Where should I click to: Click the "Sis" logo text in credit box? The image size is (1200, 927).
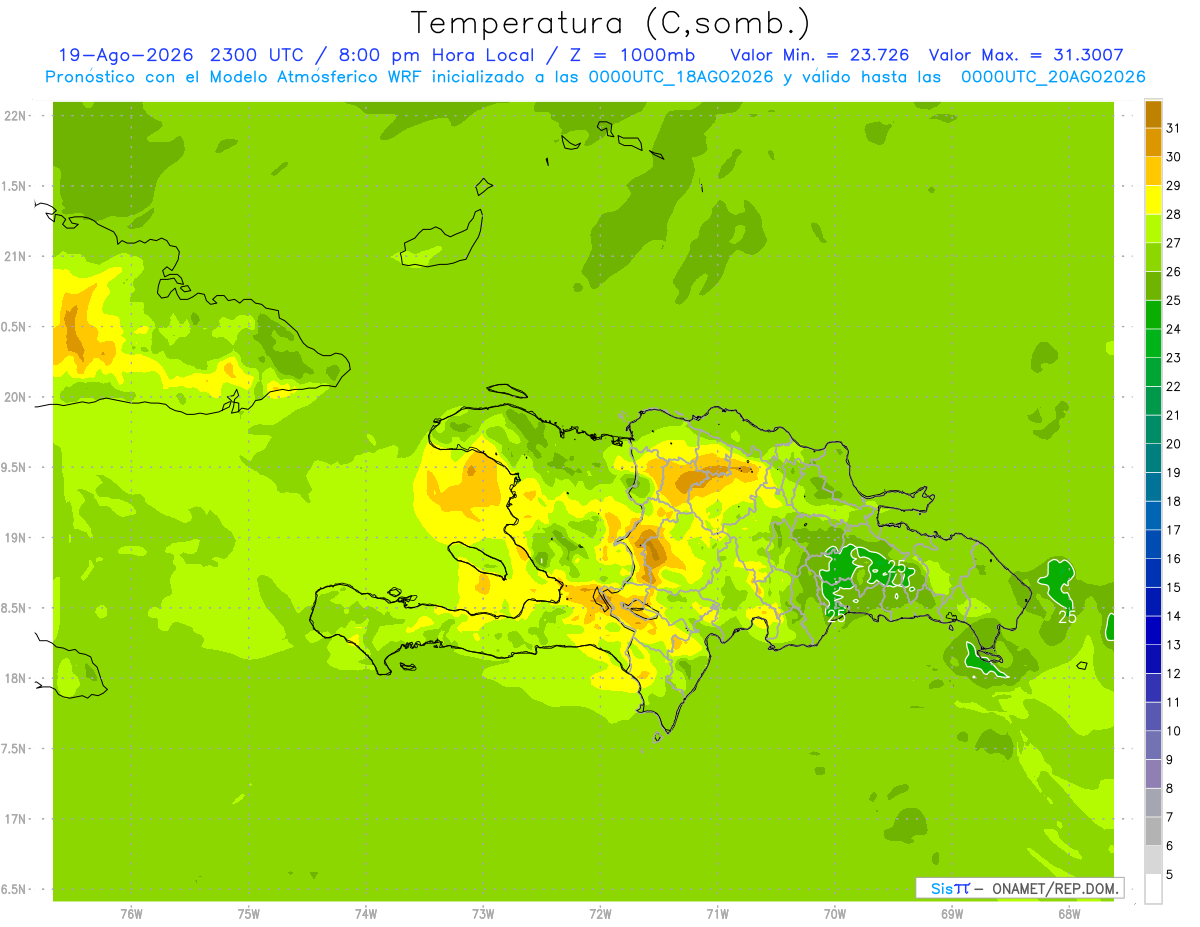[x=941, y=888]
